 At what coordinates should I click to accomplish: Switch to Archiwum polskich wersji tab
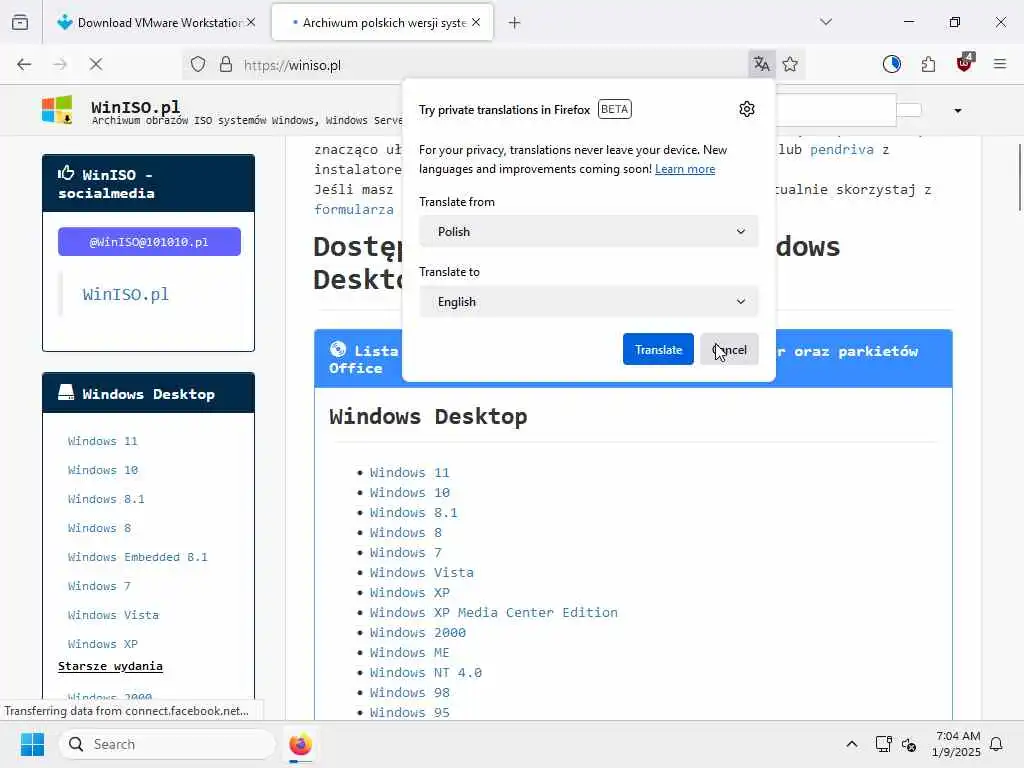(x=383, y=23)
